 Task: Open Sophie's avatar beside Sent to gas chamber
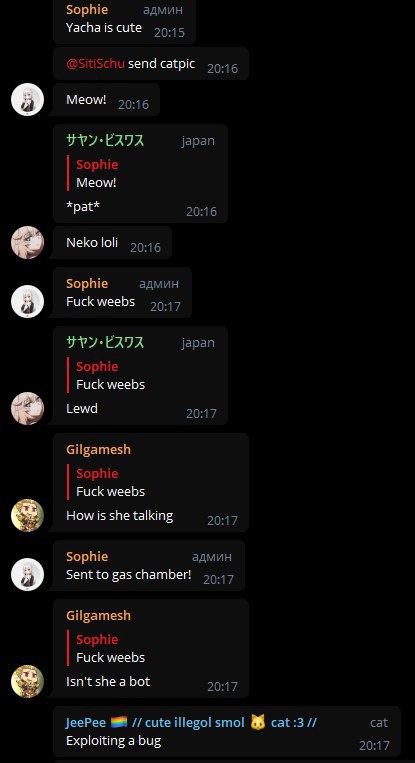27,574
